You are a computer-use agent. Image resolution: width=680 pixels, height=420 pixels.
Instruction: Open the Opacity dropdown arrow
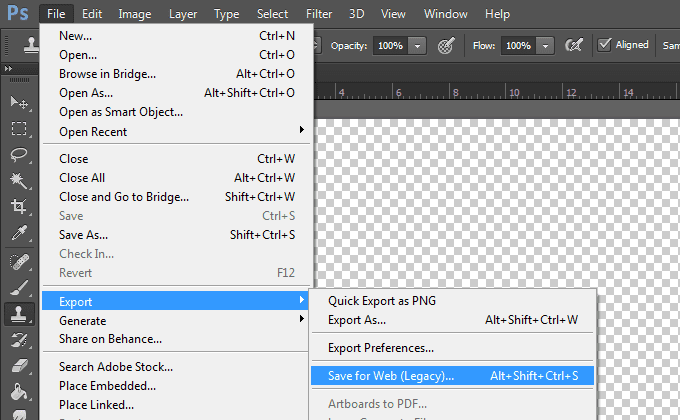tap(417, 46)
